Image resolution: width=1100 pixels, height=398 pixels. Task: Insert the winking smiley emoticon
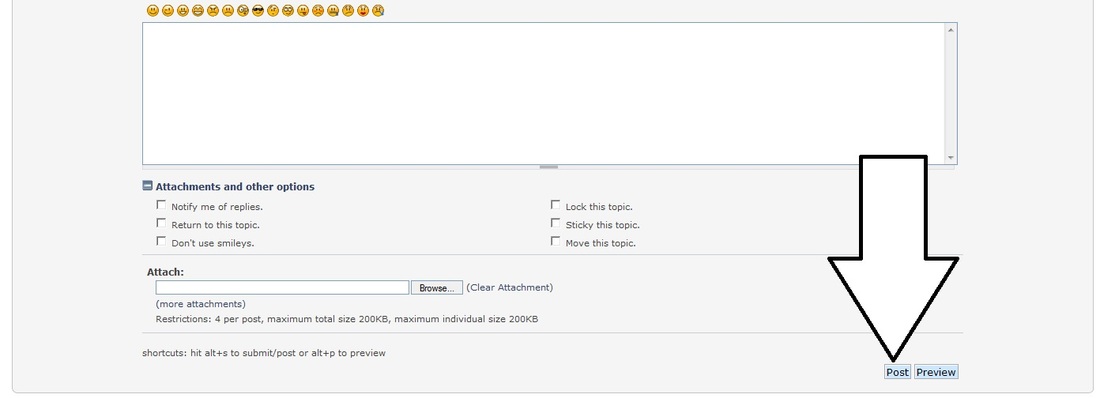[x=168, y=11]
